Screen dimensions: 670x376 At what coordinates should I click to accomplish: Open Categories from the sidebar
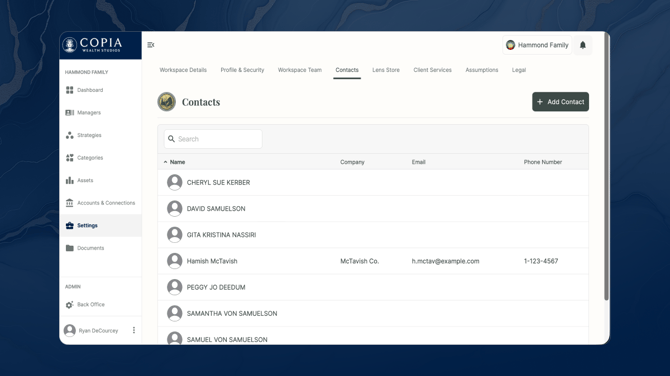90,158
